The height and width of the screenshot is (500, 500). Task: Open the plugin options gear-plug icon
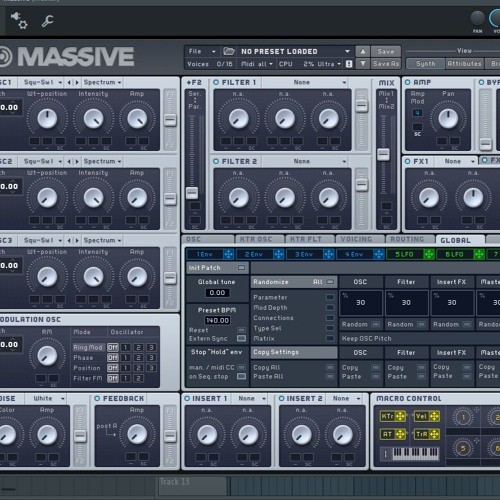coord(19,21)
